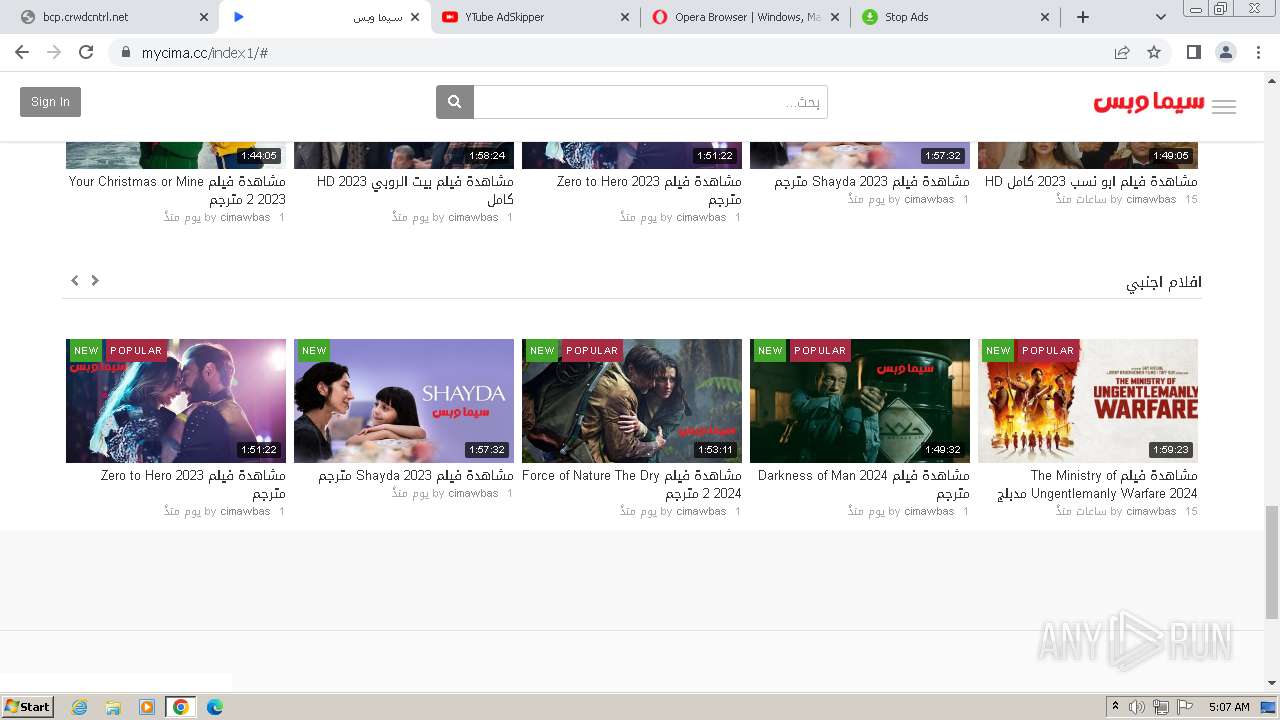Image resolution: width=1280 pixels, height=720 pixels.
Task: Click into the site search field
Action: tap(650, 102)
